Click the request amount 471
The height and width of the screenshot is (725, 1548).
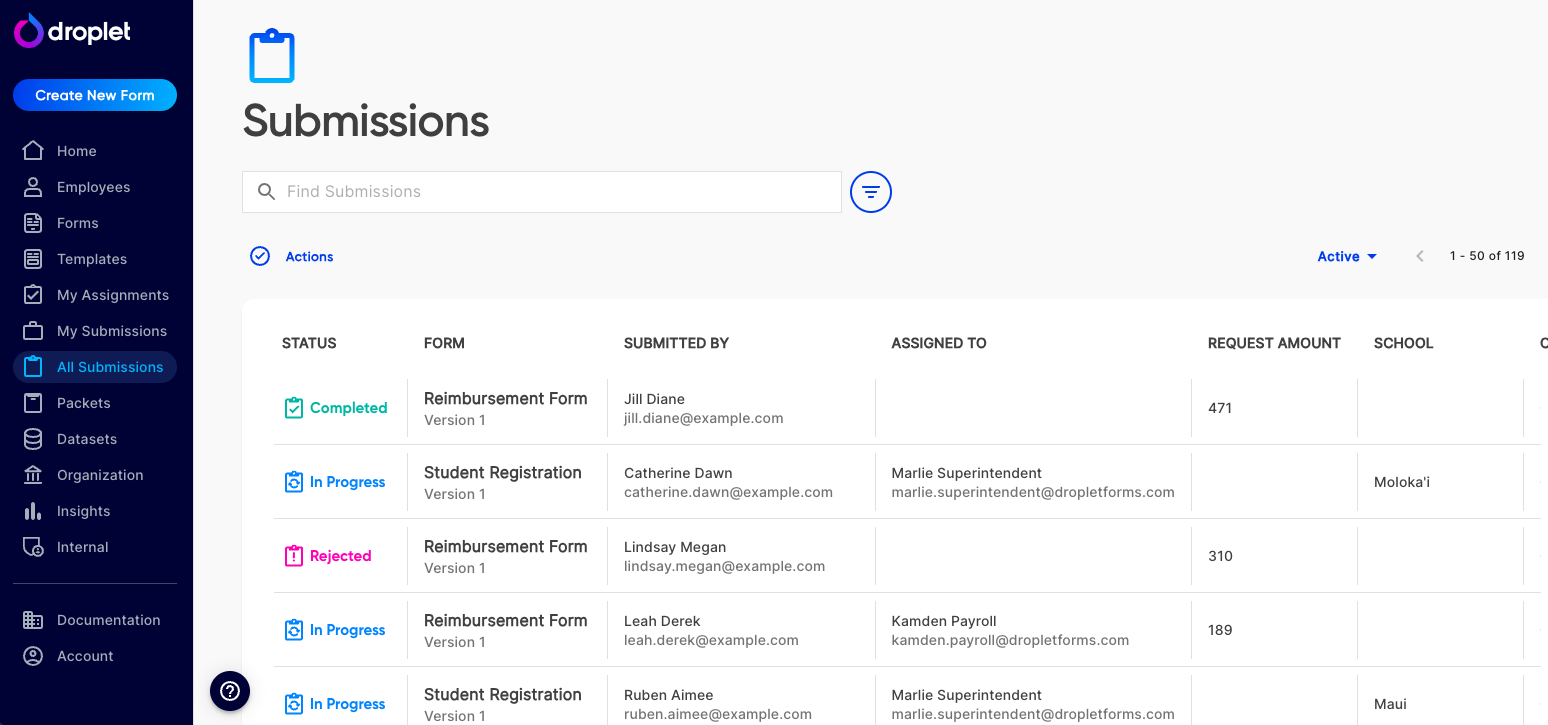[x=1220, y=408]
